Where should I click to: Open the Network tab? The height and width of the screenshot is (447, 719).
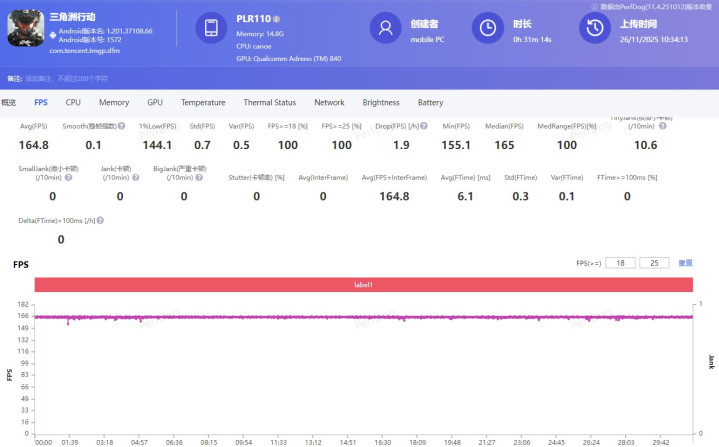click(x=329, y=102)
